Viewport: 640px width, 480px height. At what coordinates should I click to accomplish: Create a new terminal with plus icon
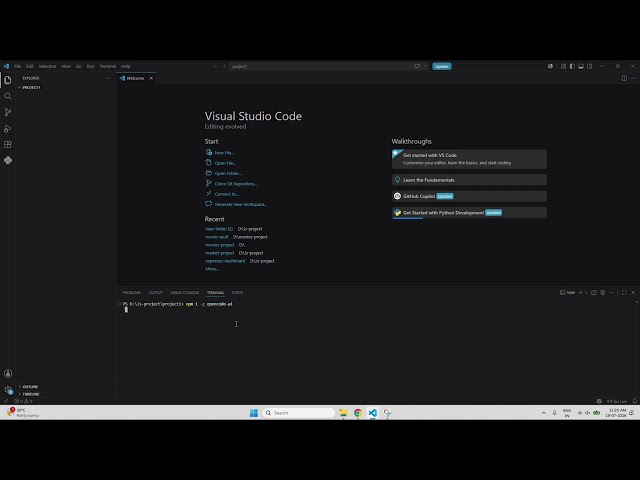(x=580, y=293)
